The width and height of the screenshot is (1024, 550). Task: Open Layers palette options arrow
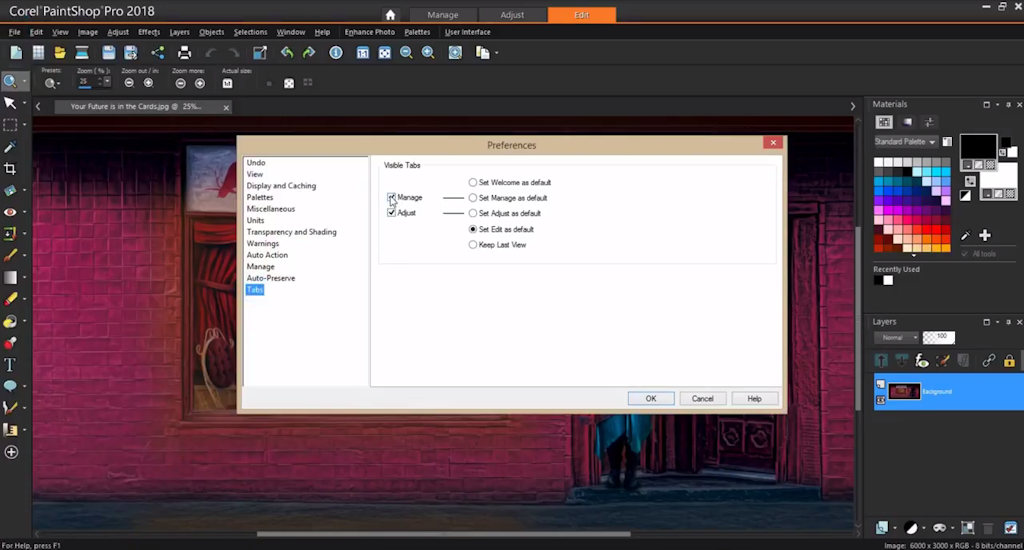997,322
